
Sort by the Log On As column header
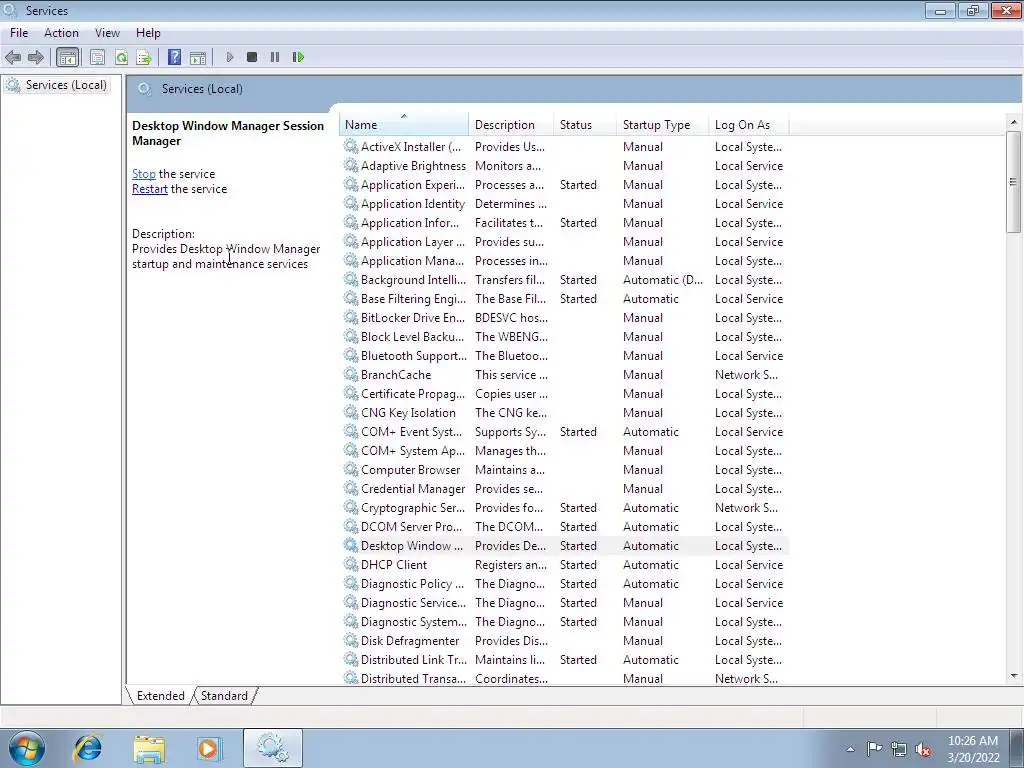tap(748, 124)
